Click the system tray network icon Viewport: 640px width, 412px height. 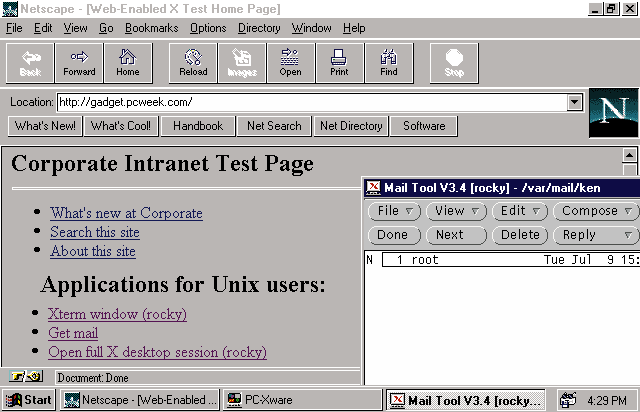point(568,400)
